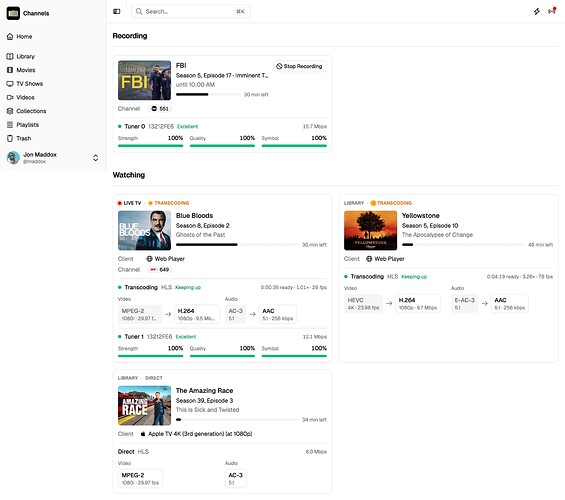The image size is (565, 500).
Task: Click Yellowstone TRANSCODING status badge
Action: point(391,203)
